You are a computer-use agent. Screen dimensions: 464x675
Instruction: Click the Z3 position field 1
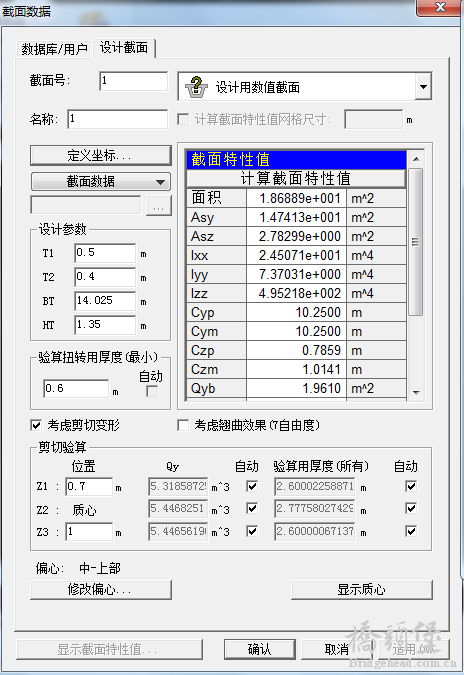(x=89, y=532)
